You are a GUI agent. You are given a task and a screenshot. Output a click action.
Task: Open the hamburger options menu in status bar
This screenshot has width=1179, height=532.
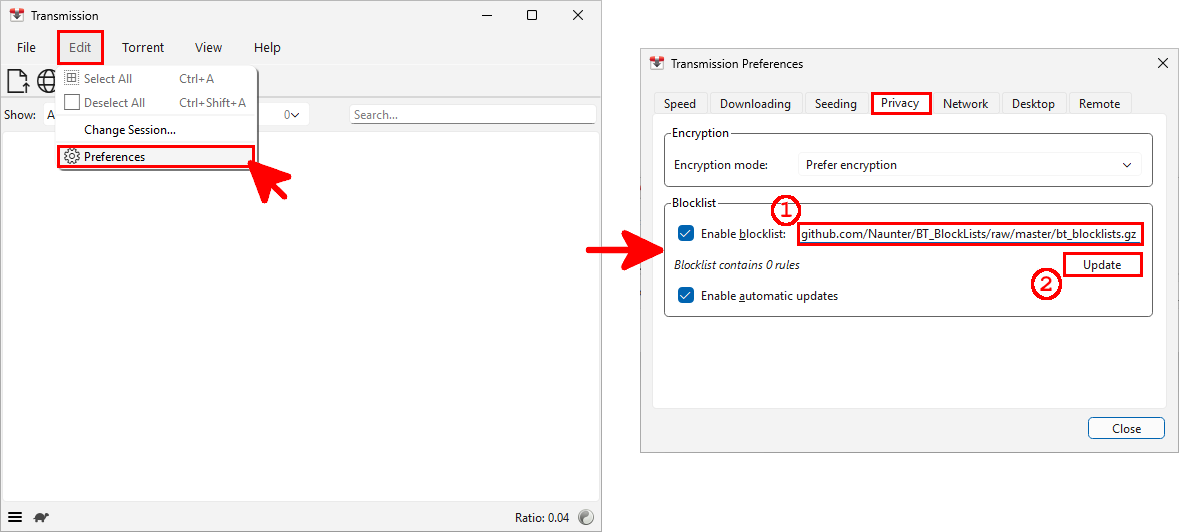14,517
